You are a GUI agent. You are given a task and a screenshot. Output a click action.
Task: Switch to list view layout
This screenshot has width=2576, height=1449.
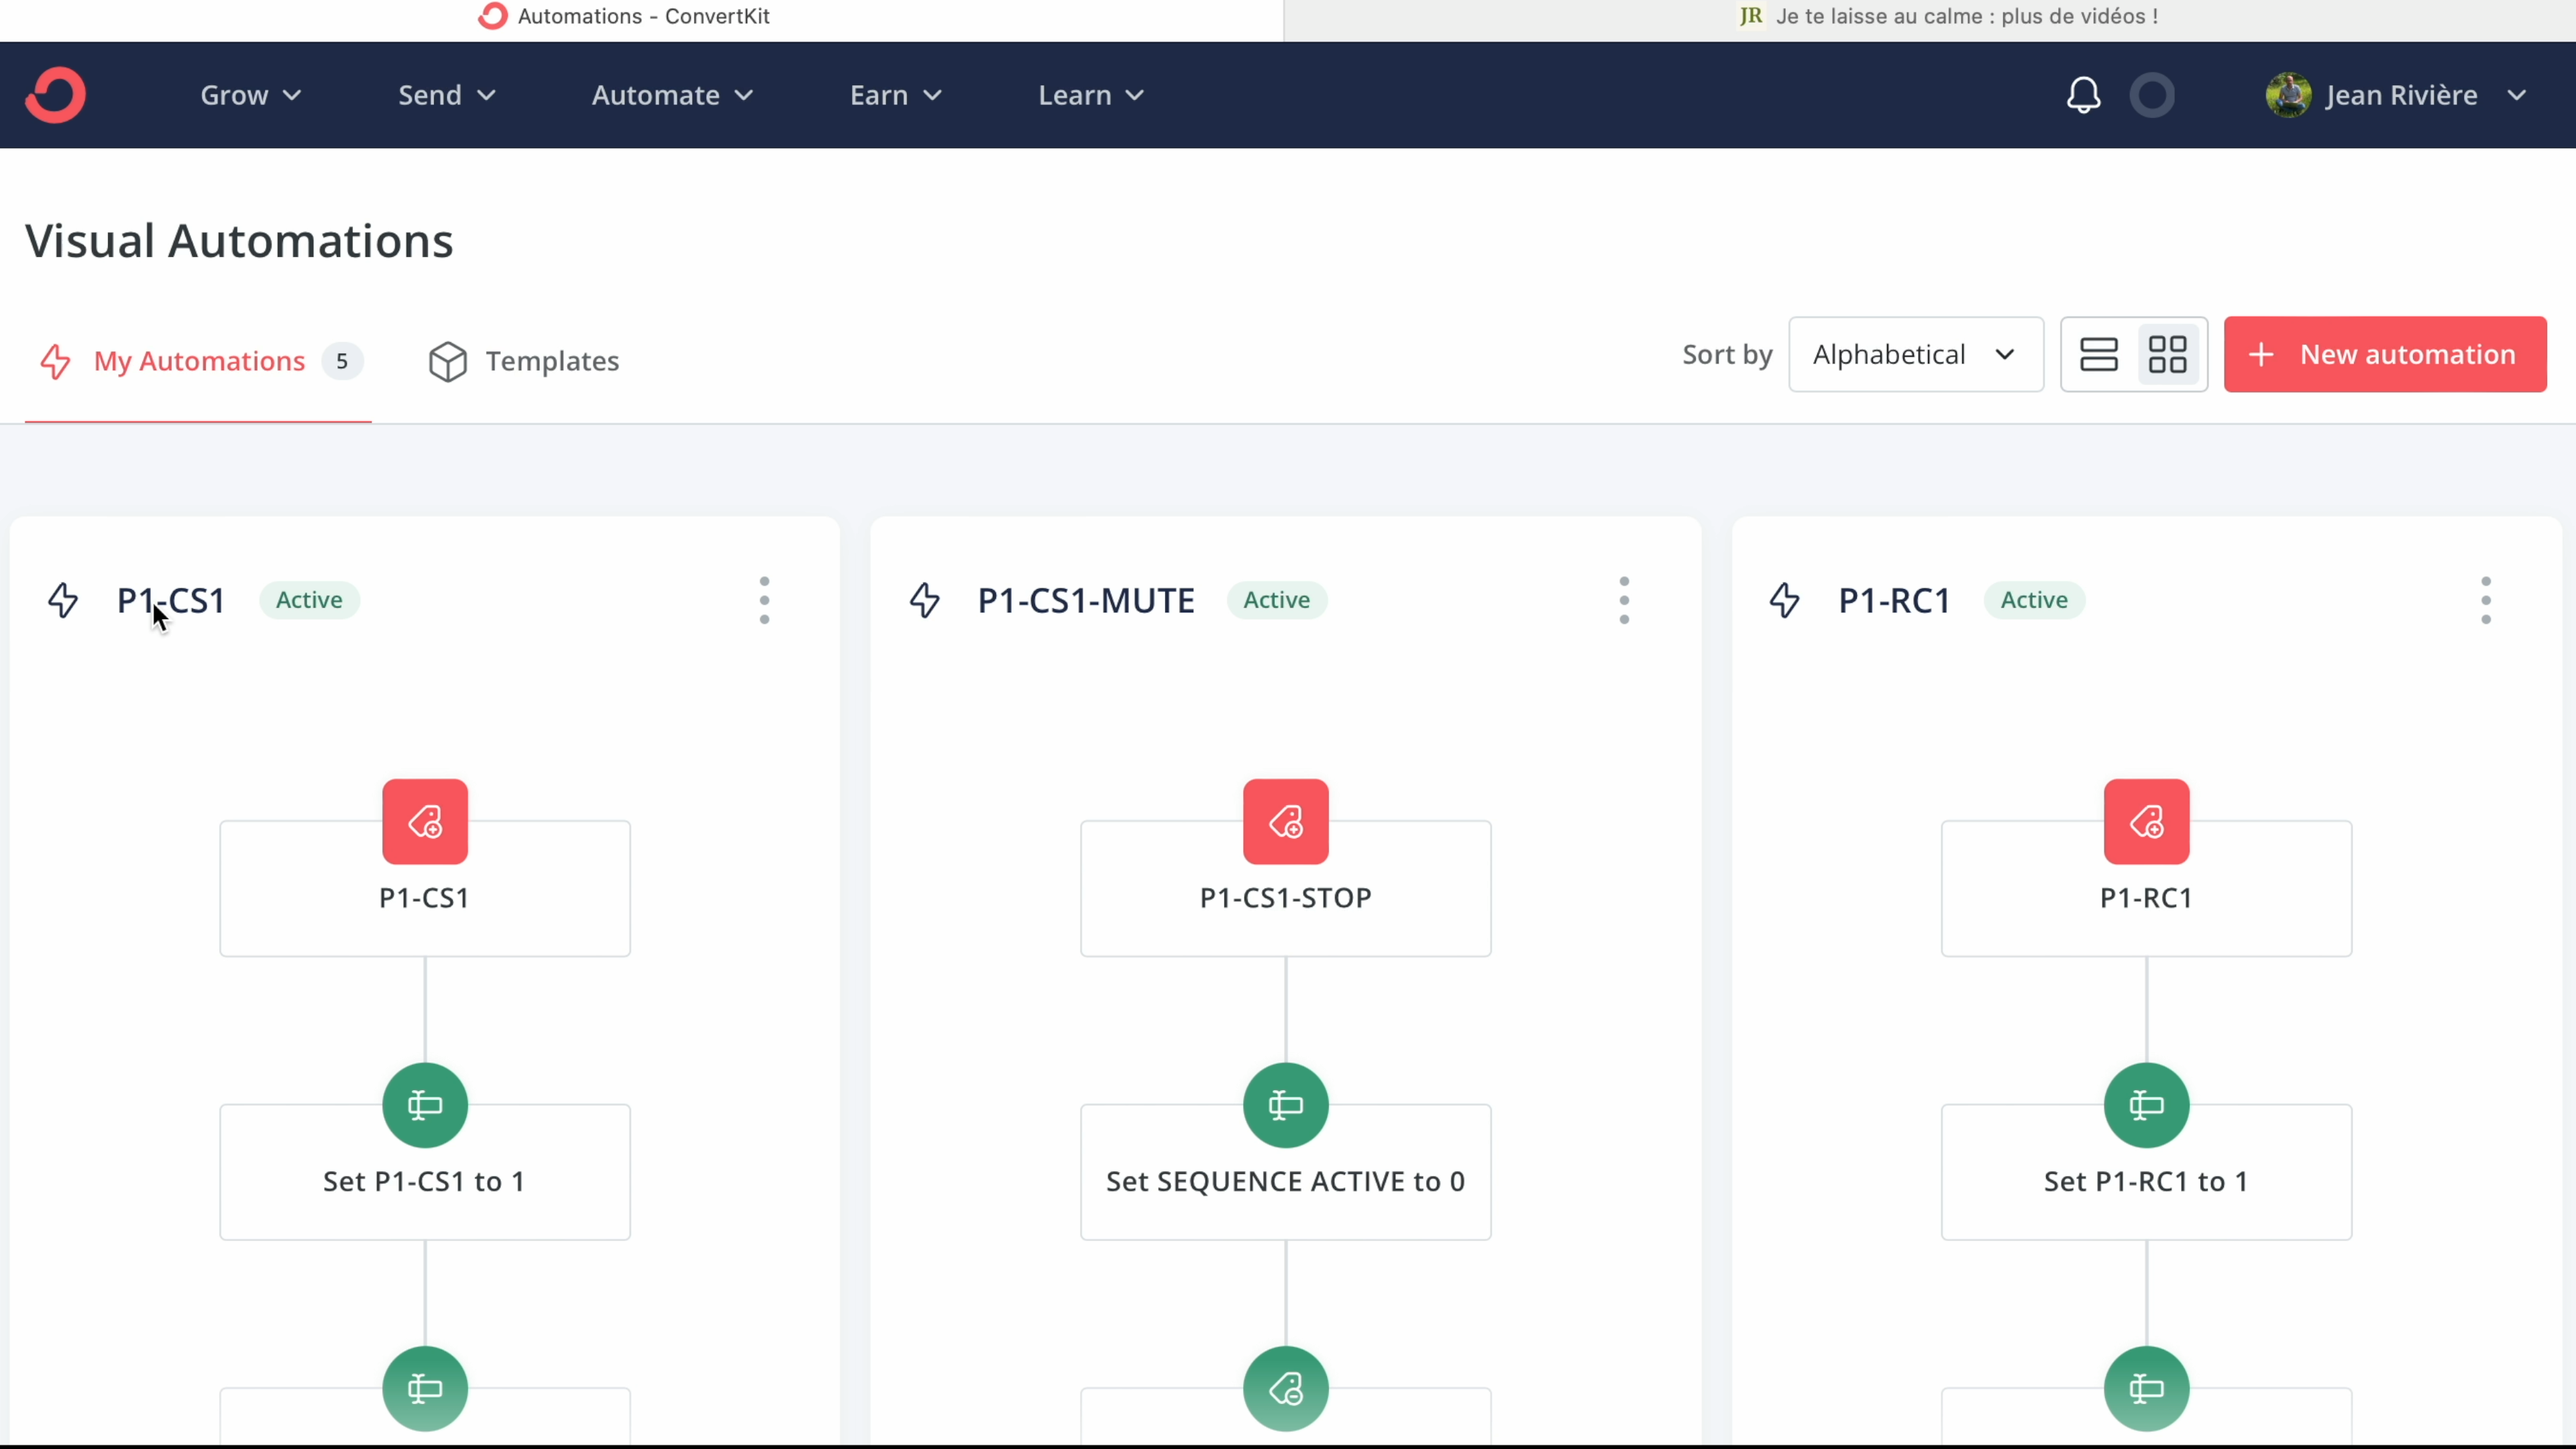pyautogui.click(x=2098, y=354)
